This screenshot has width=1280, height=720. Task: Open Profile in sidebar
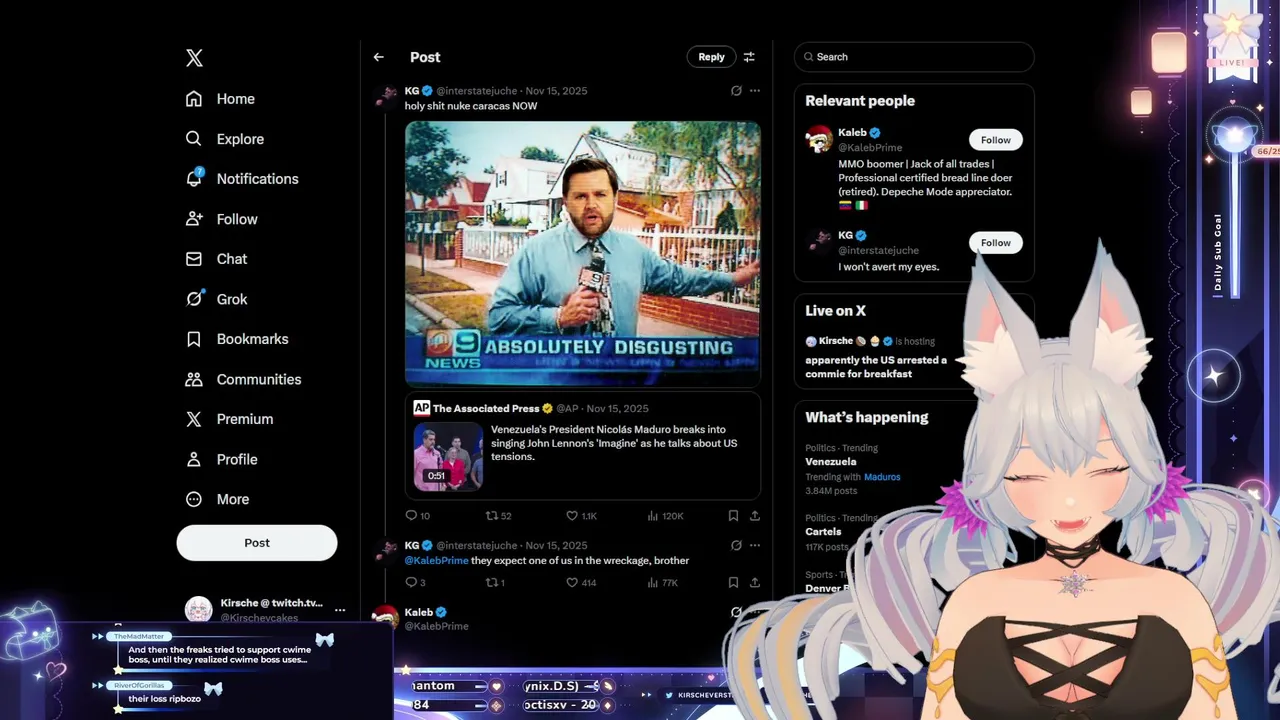point(221,459)
